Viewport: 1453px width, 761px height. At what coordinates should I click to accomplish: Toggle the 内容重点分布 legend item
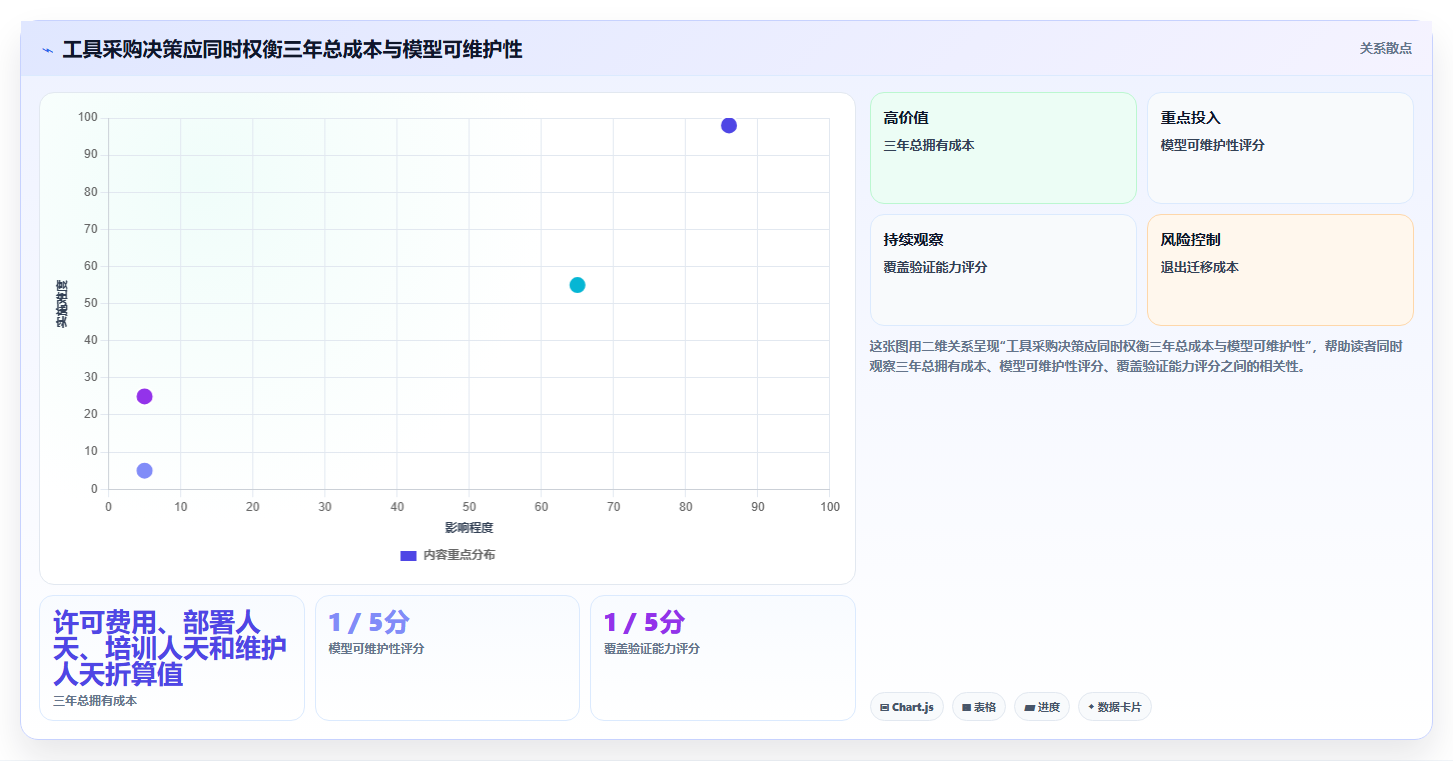tap(447, 555)
